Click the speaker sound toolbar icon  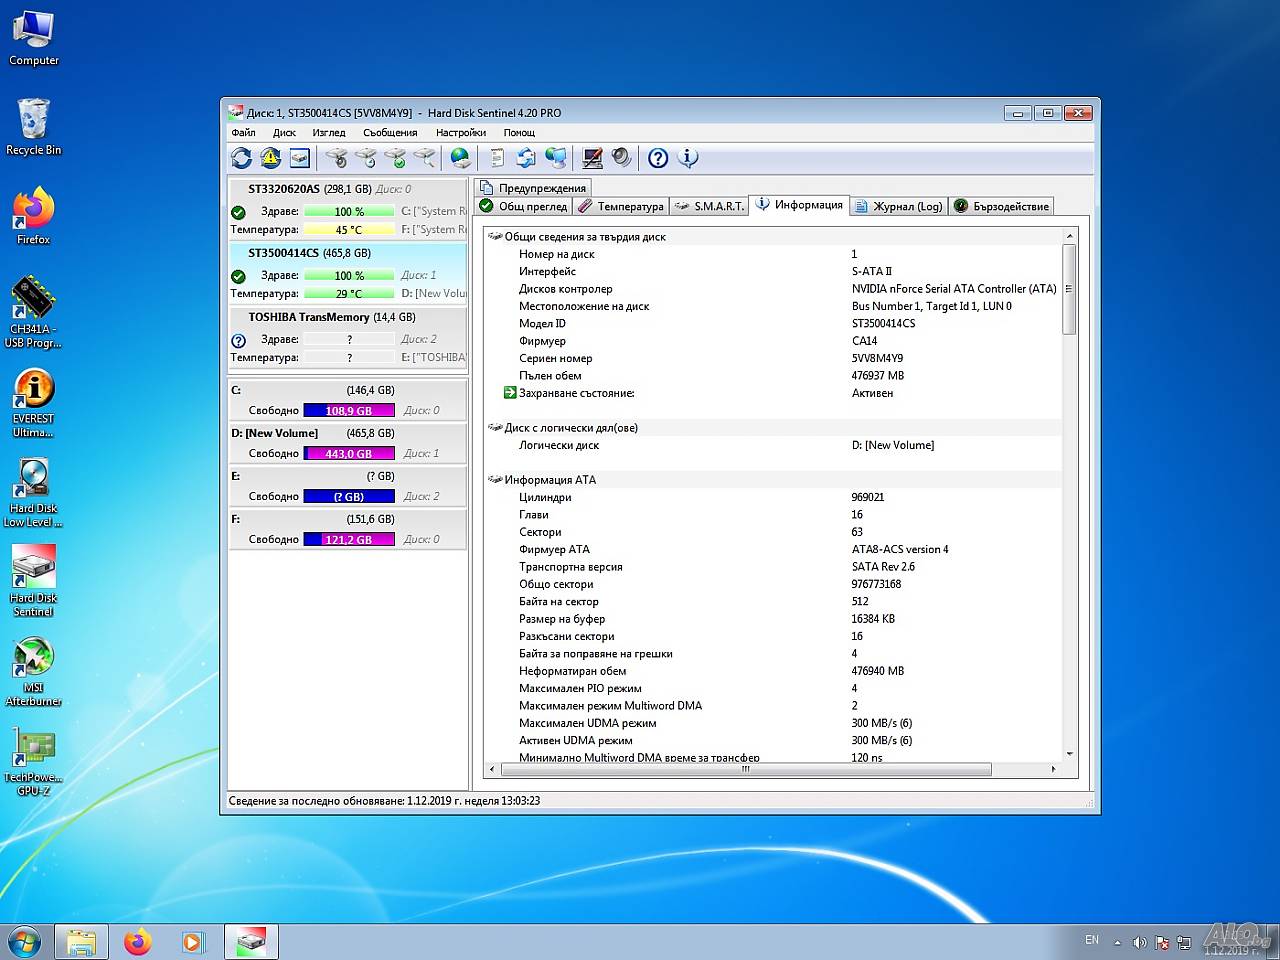pos(621,158)
